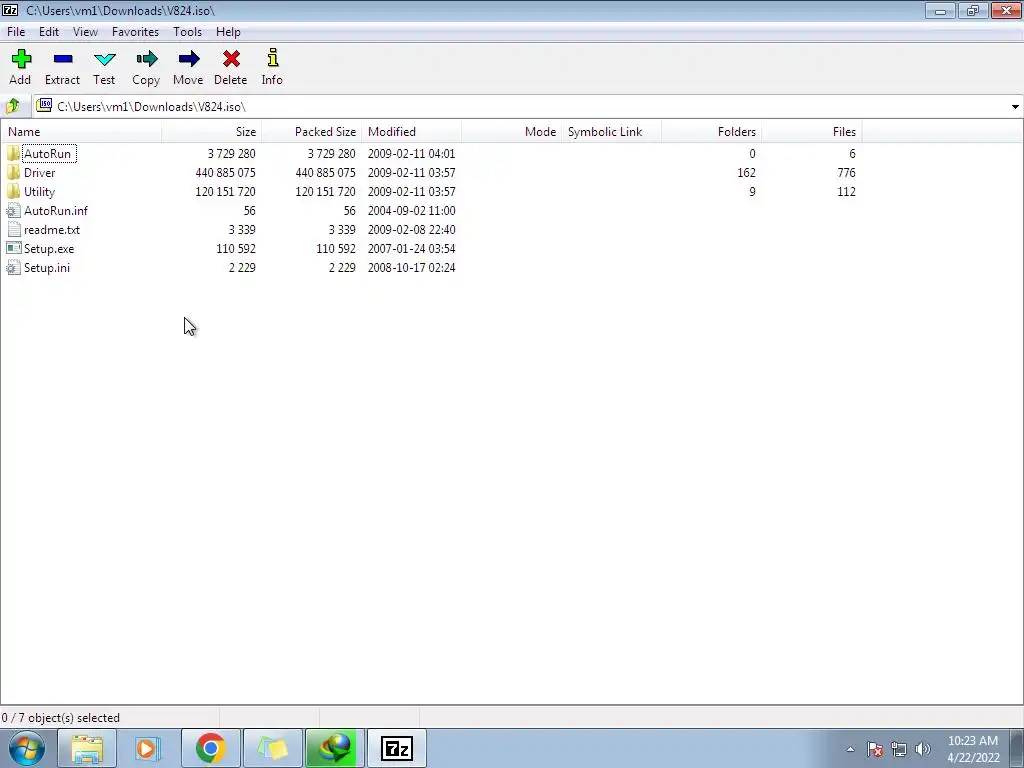Open the View menu

[85, 31]
